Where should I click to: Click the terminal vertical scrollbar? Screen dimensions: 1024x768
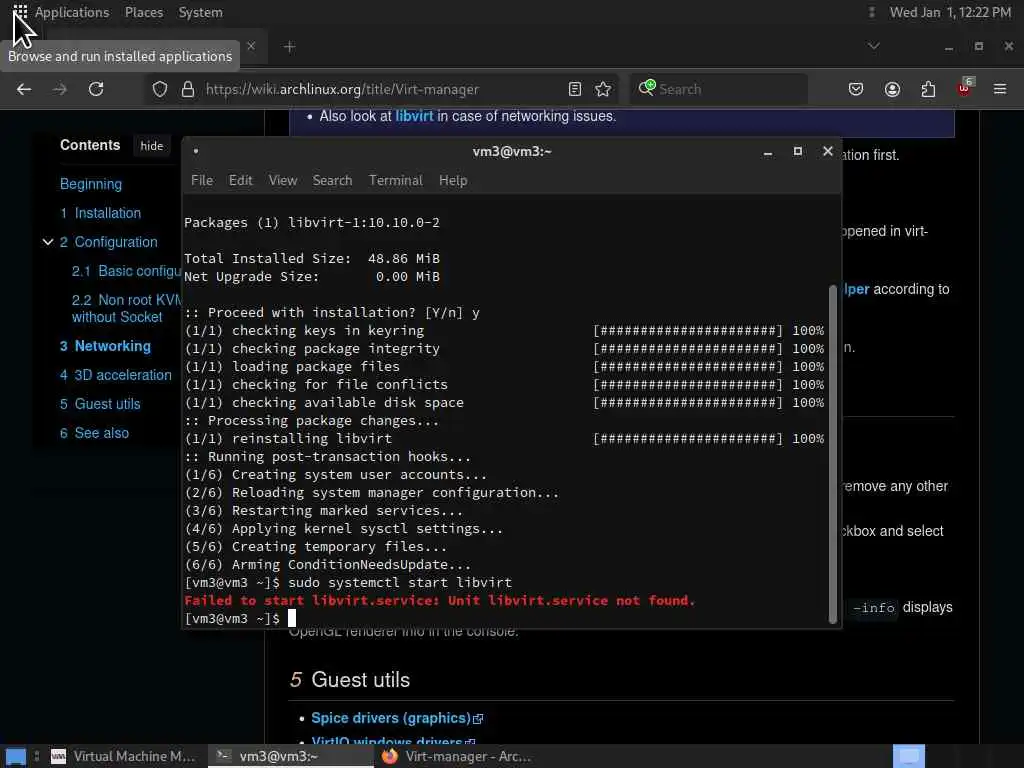click(833, 454)
